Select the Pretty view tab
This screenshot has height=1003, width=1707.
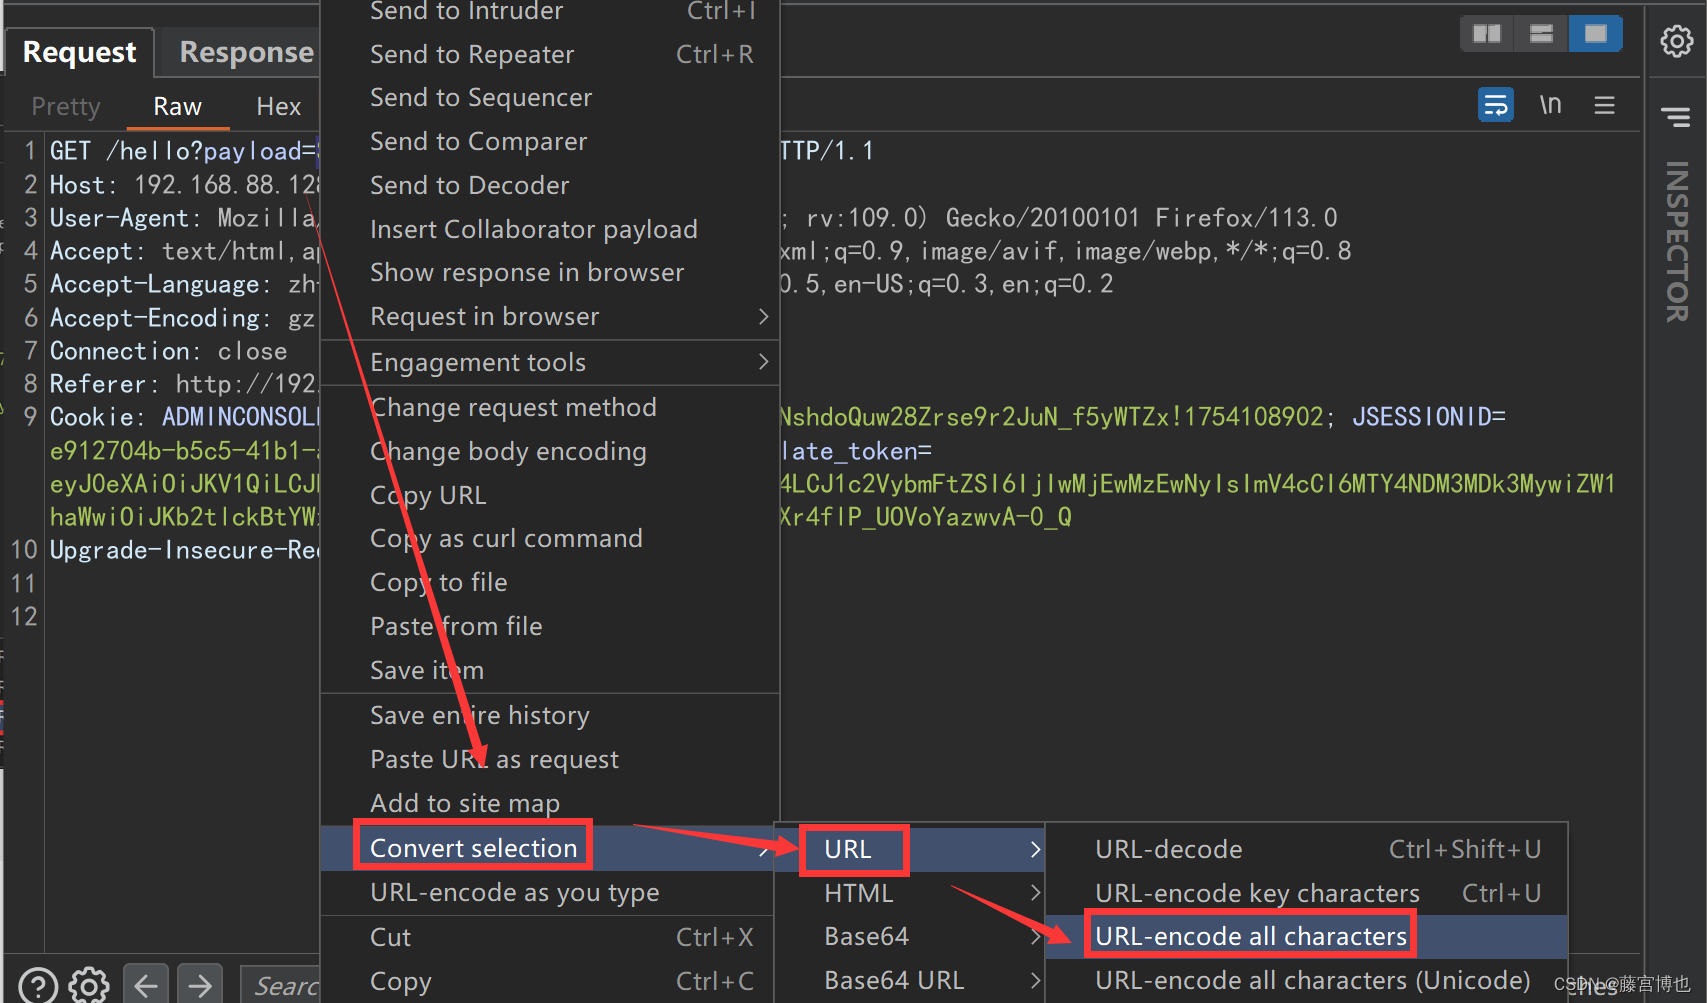(x=66, y=106)
